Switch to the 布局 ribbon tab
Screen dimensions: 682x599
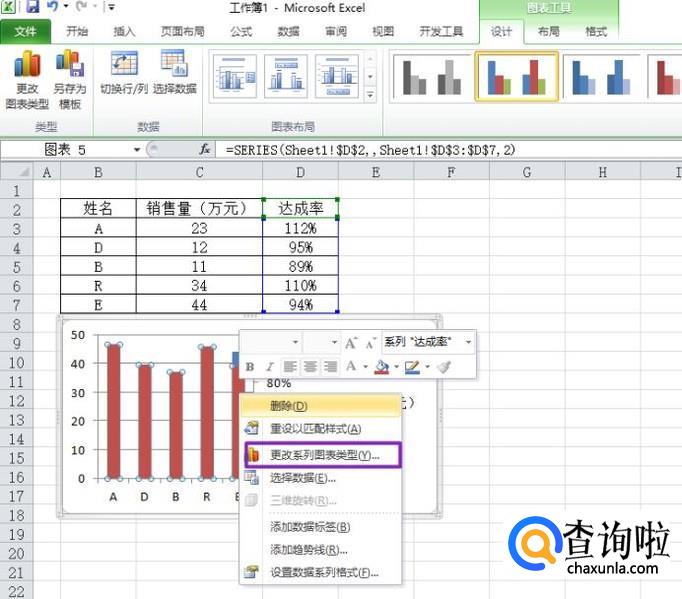[549, 31]
